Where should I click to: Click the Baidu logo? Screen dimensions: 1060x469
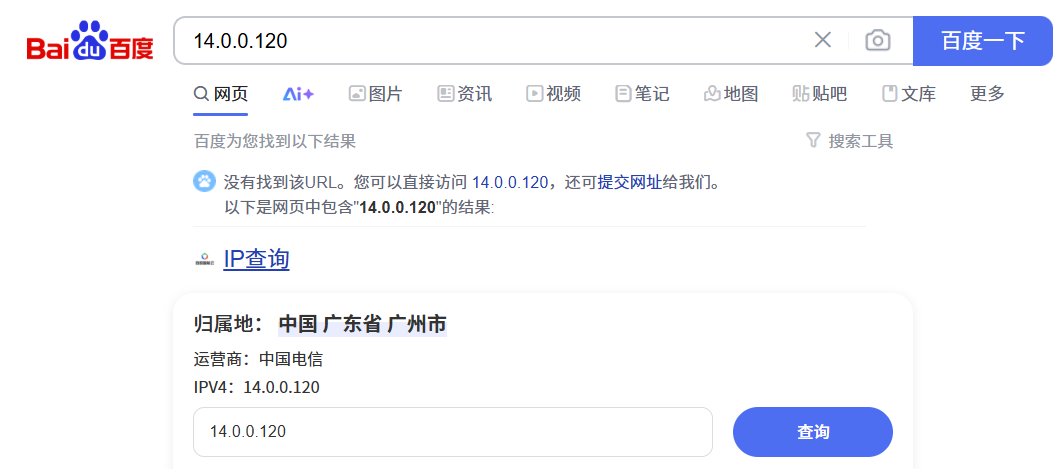point(90,41)
